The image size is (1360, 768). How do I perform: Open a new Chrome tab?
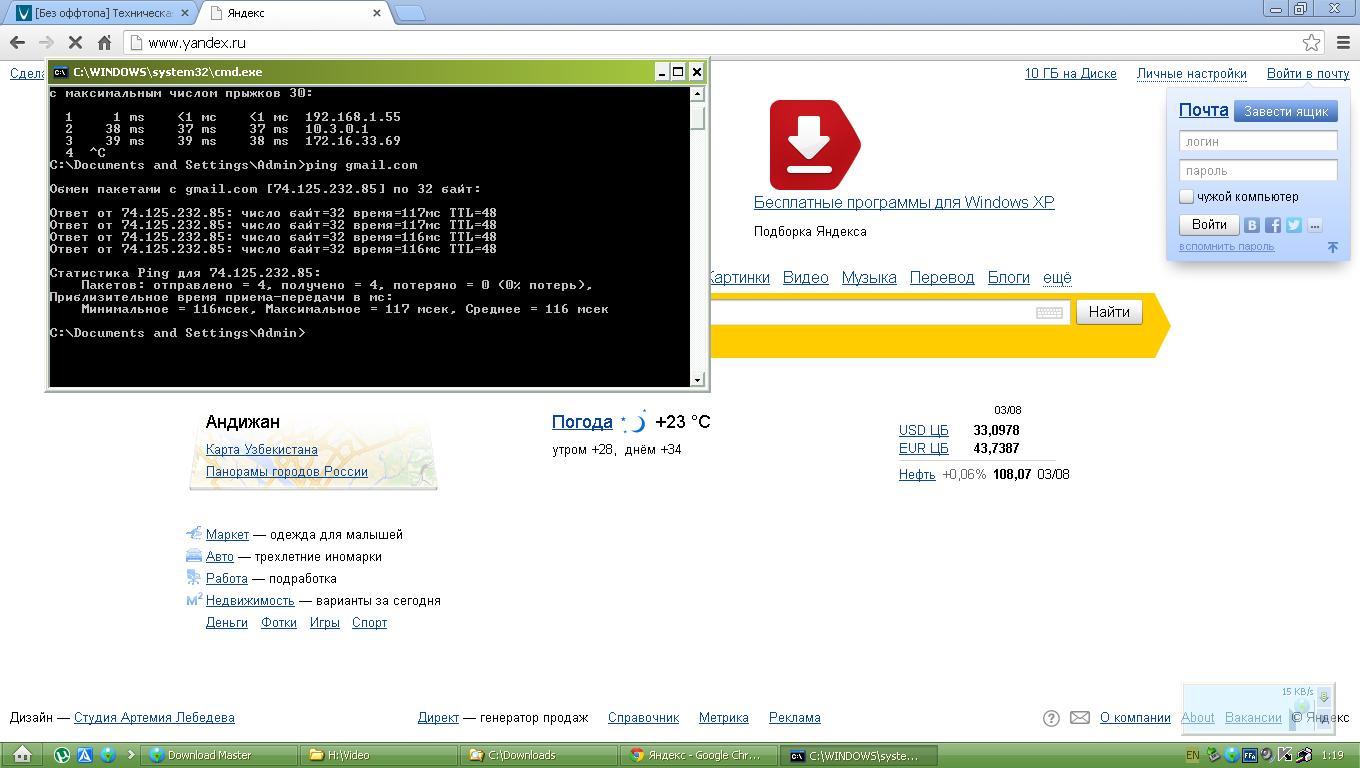410,13
